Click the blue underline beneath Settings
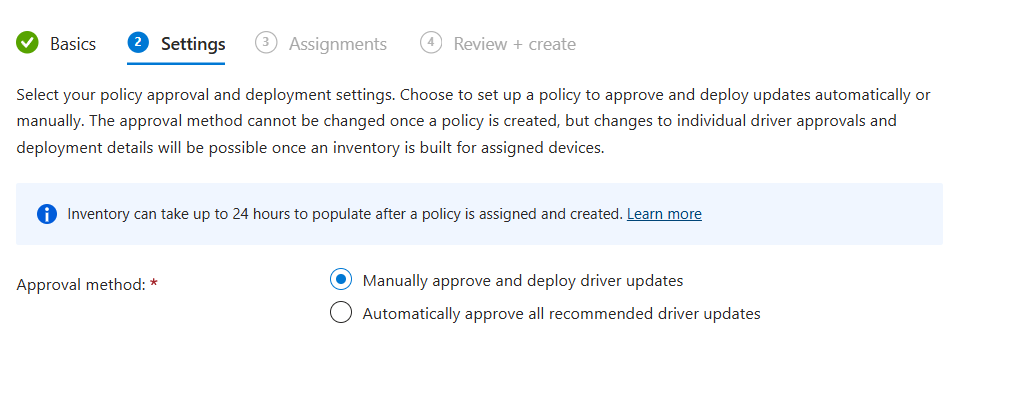This screenshot has width=1022, height=403. click(176, 63)
